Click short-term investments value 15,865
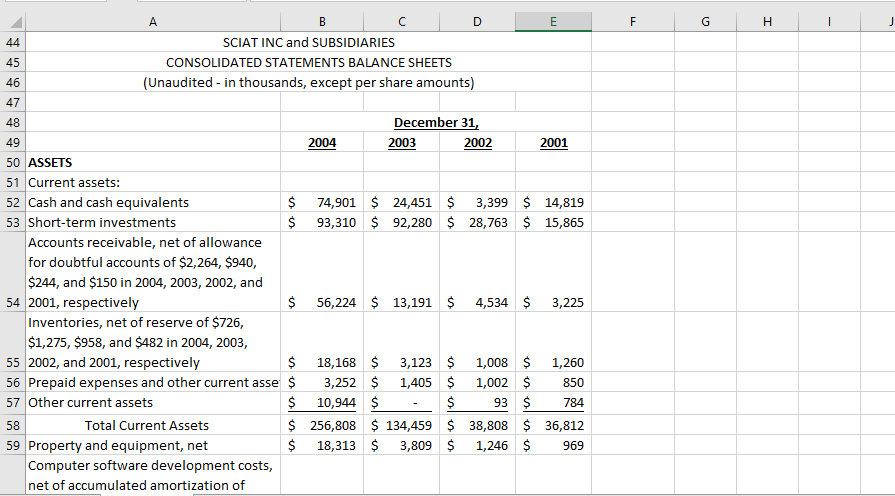 (x=553, y=222)
